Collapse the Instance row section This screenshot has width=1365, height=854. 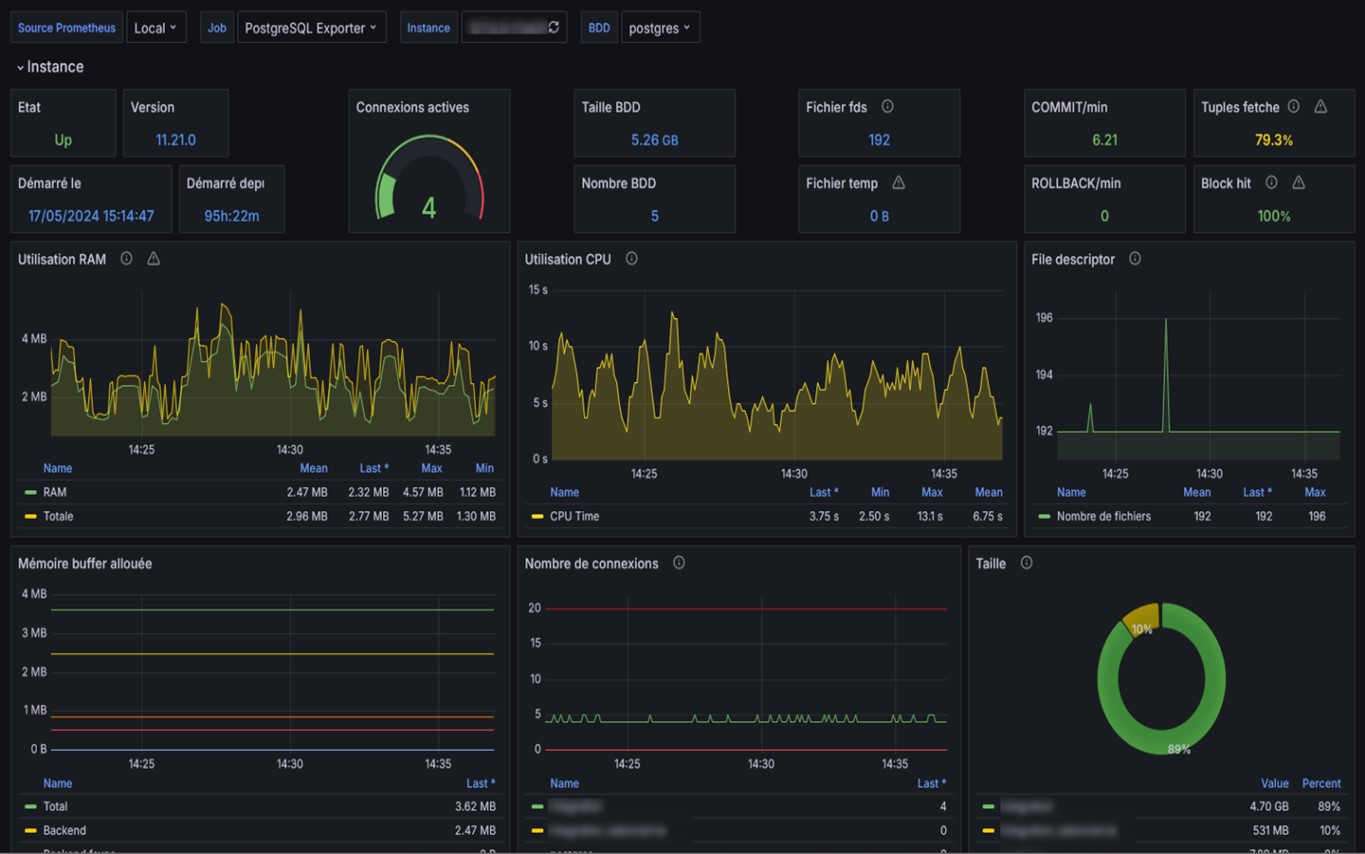50,67
